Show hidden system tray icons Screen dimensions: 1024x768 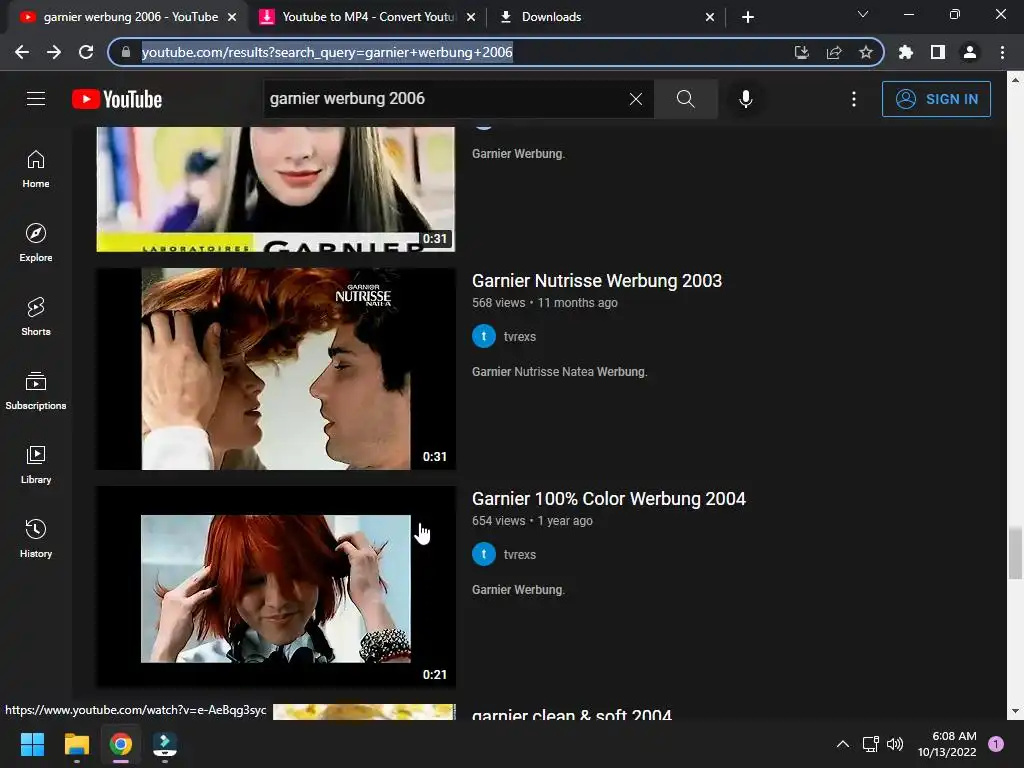[843, 744]
